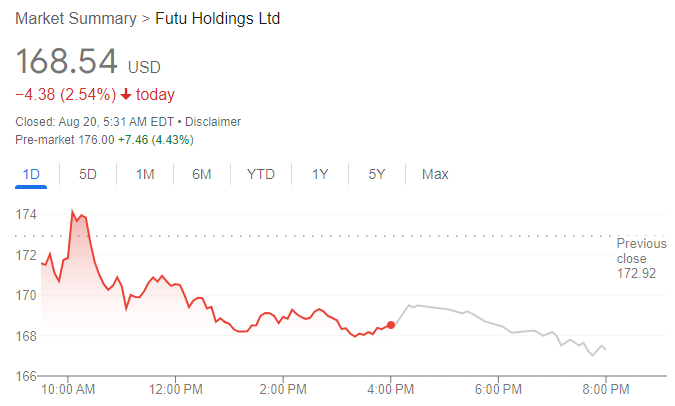
Task: Click the red down arrow next to today
Action: click(x=126, y=94)
